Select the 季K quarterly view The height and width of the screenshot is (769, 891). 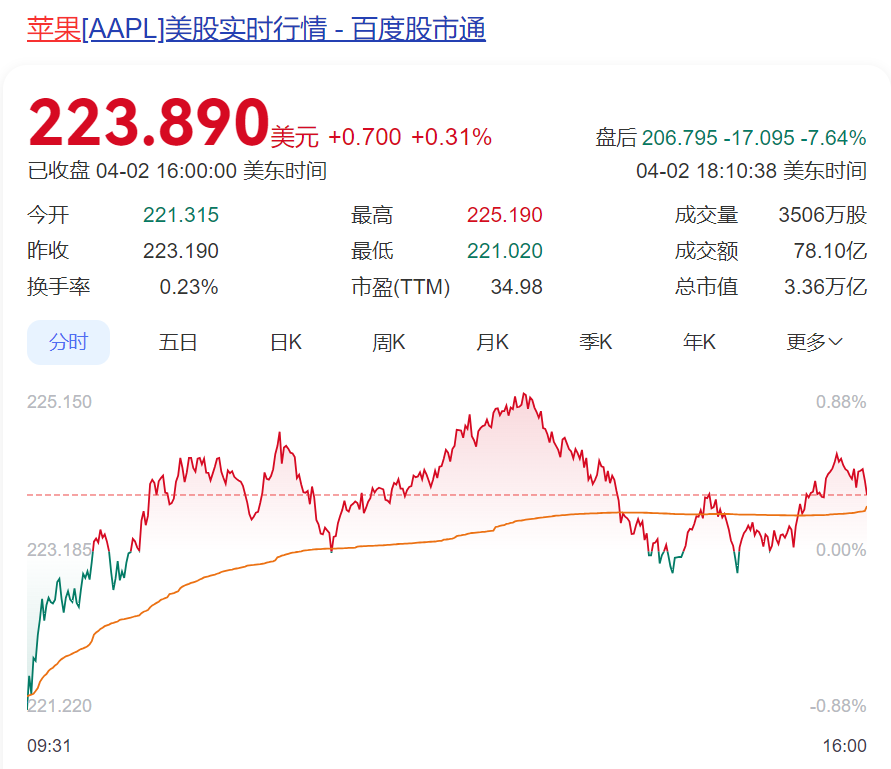595,341
